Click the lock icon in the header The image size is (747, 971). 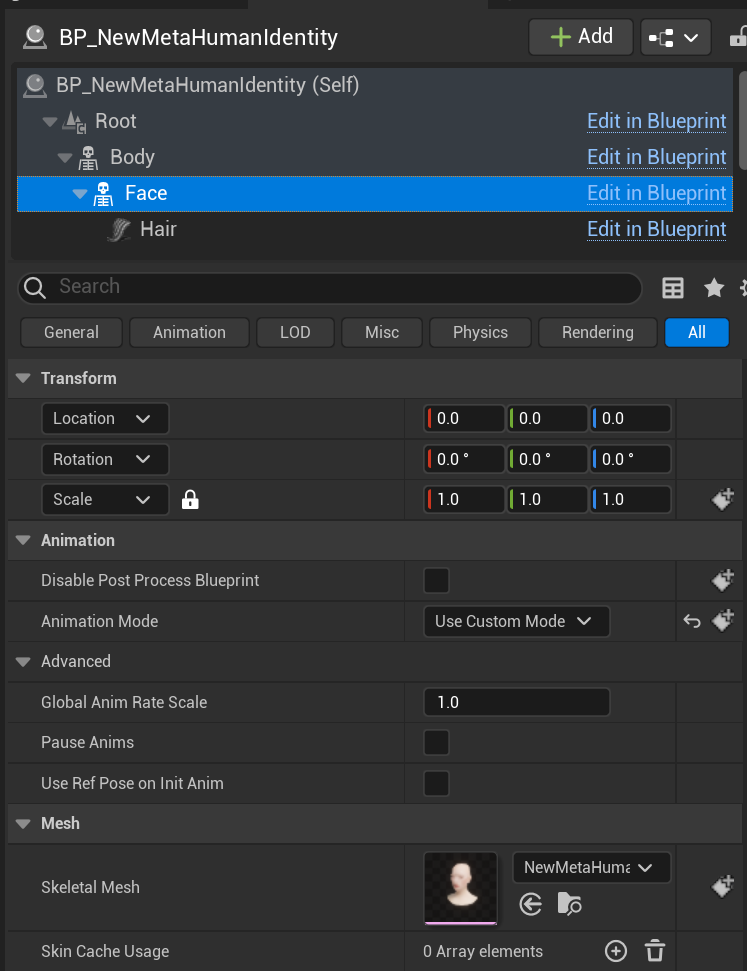[738, 37]
